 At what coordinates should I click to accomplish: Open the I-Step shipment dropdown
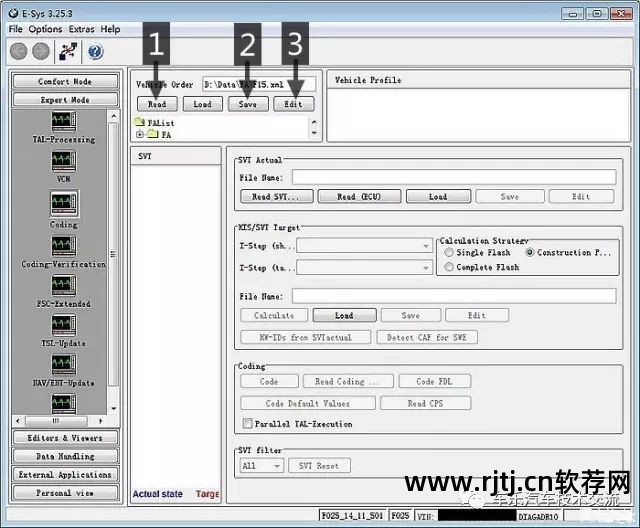pyautogui.click(x=364, y=245)
